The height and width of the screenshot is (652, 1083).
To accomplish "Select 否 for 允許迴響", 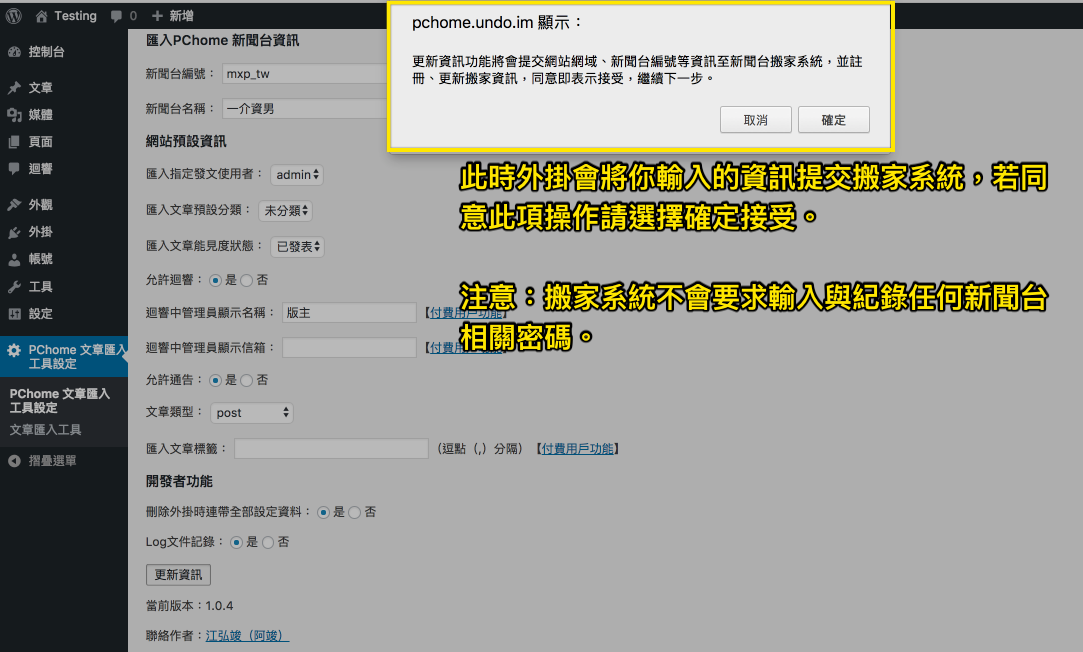I will (247, 280).
